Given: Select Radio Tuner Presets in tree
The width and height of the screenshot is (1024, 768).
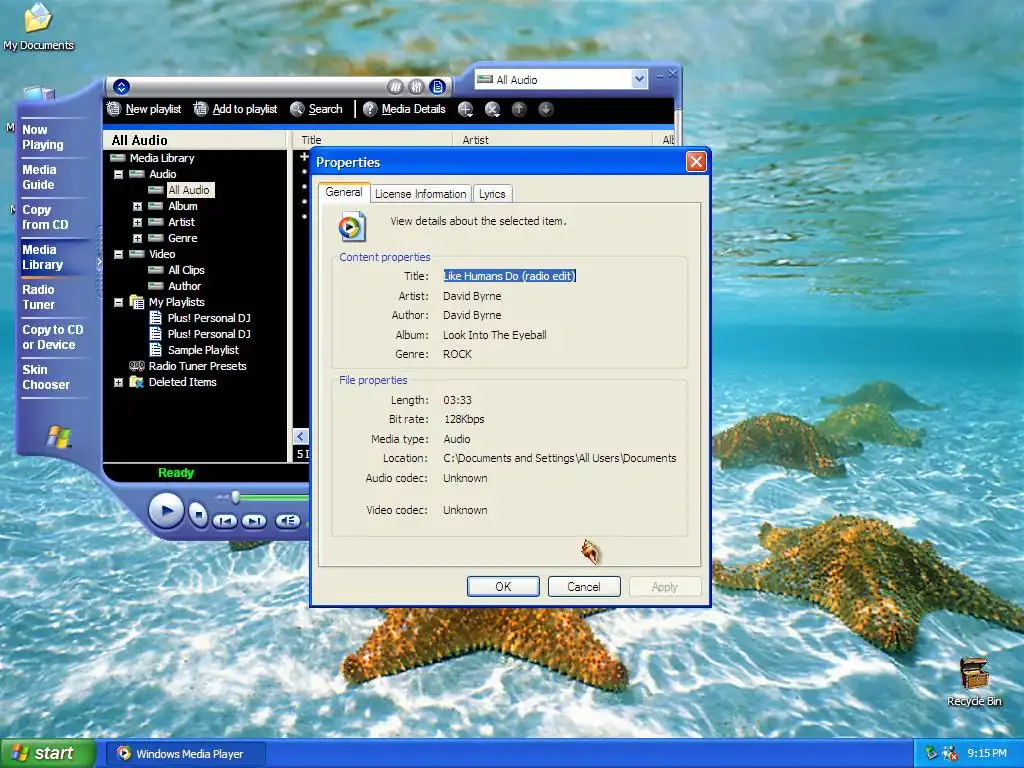Looking at the screenshot, I should point(197,366).
